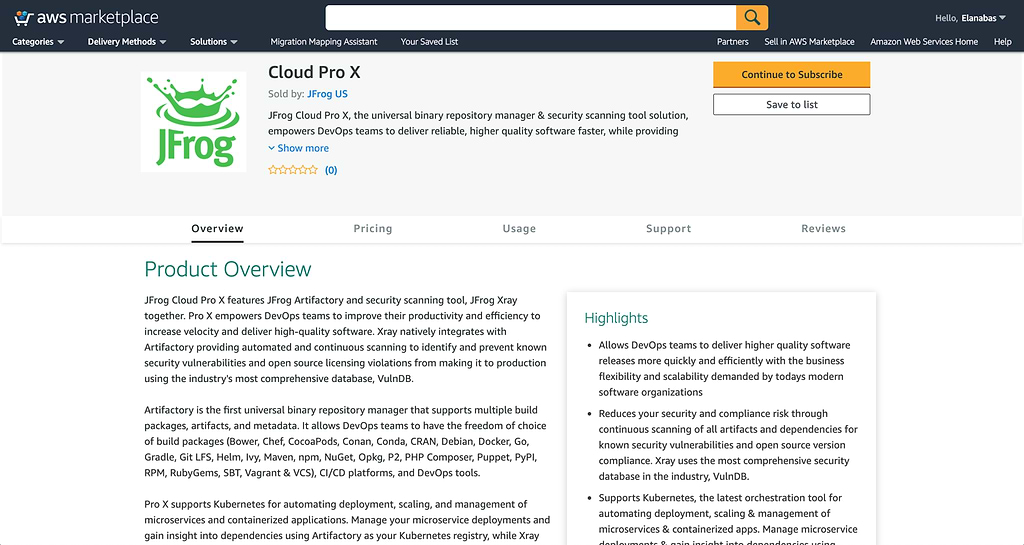Switch to the Reviews tab
This screenshot has height=545, width=1024.
(x=824, y=228)
